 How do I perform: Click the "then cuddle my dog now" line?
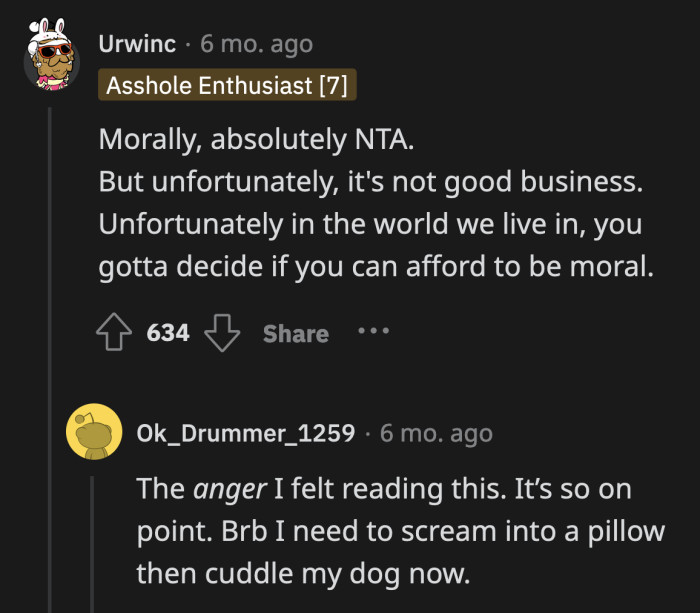(304, 572)
